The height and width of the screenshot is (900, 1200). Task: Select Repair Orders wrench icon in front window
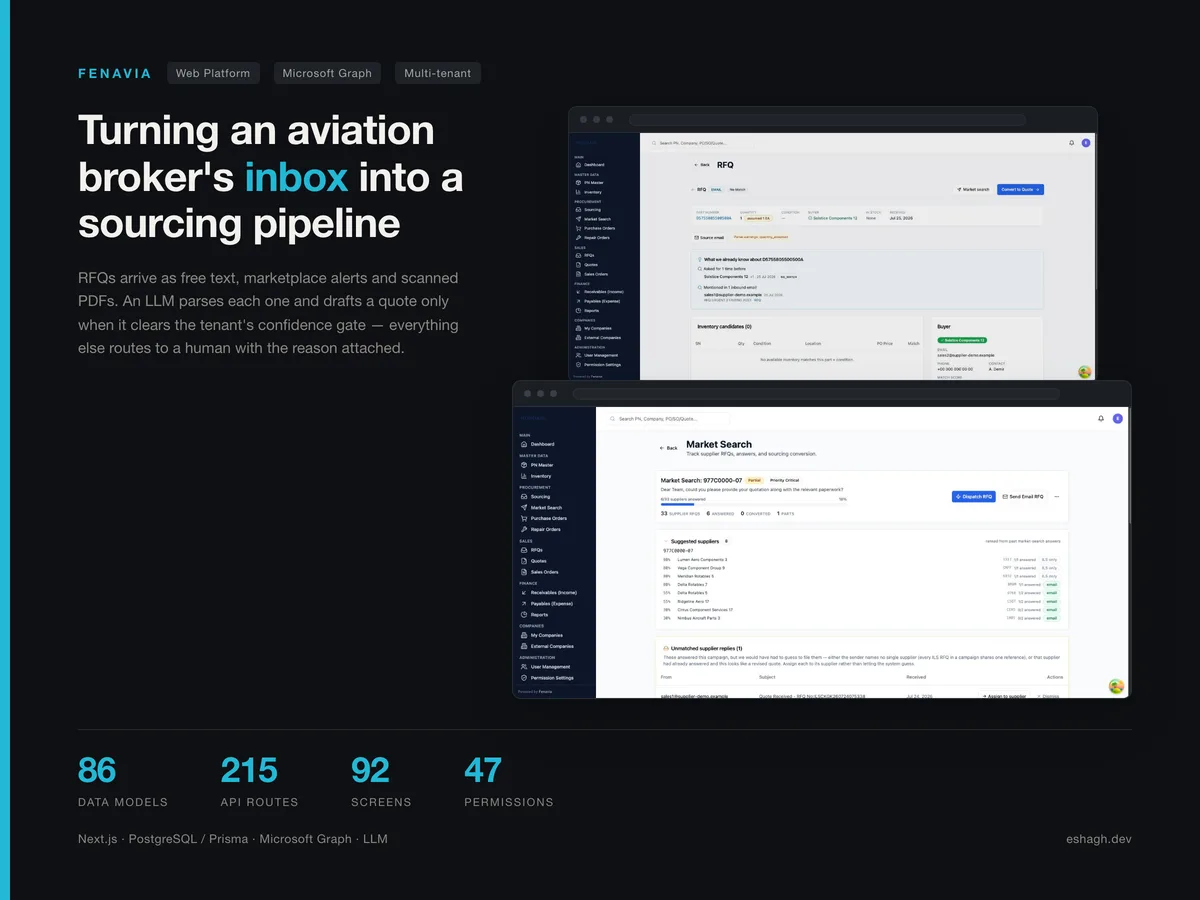tap(525, 529)
